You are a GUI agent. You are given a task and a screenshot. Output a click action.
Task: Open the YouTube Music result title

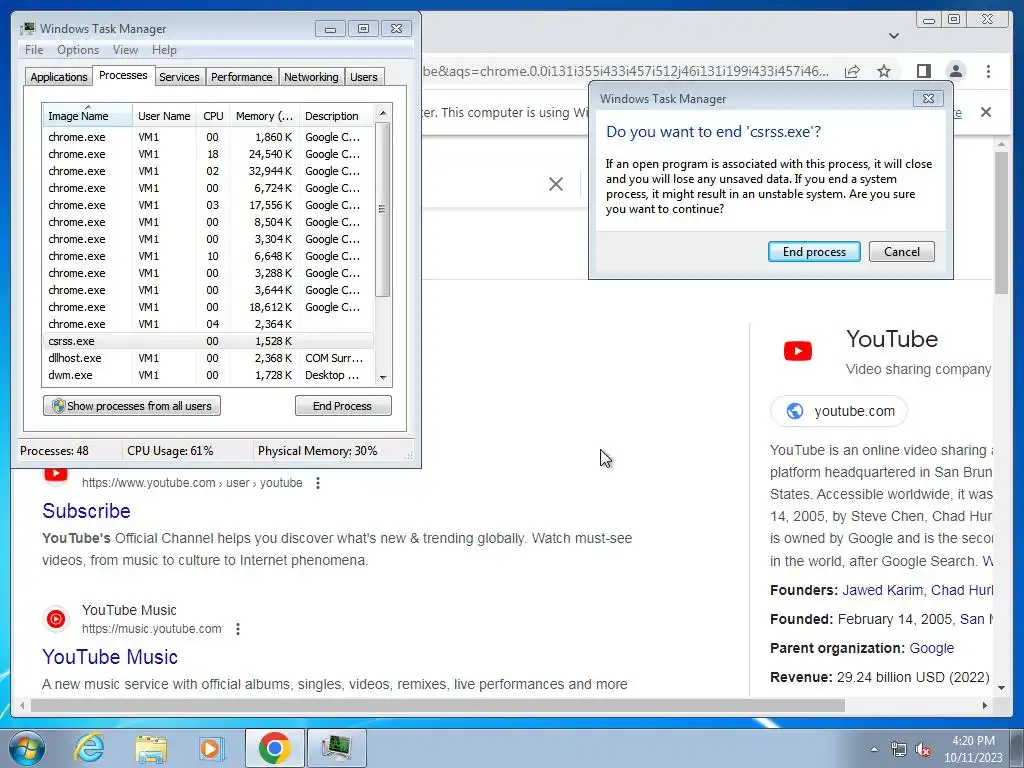pyautogui.click(x=110, y=657)
